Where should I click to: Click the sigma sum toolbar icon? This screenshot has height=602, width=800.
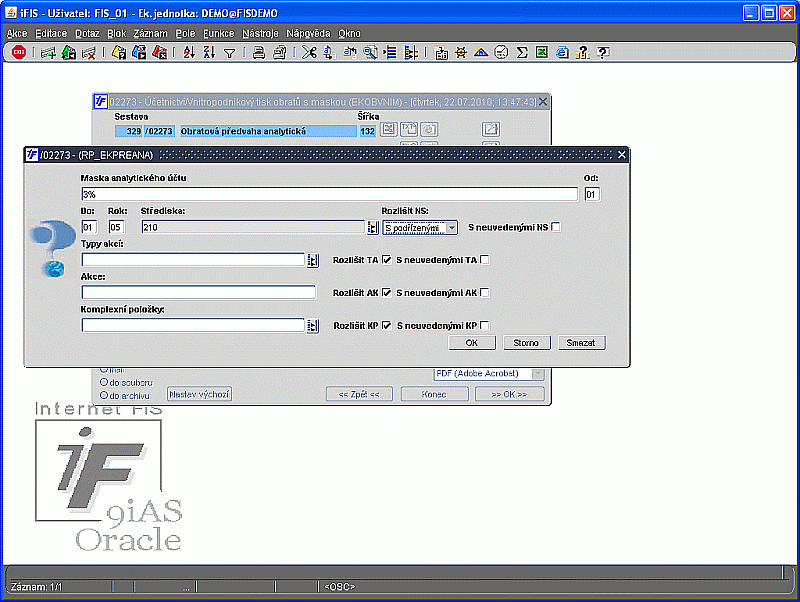[x=521, y=52]
